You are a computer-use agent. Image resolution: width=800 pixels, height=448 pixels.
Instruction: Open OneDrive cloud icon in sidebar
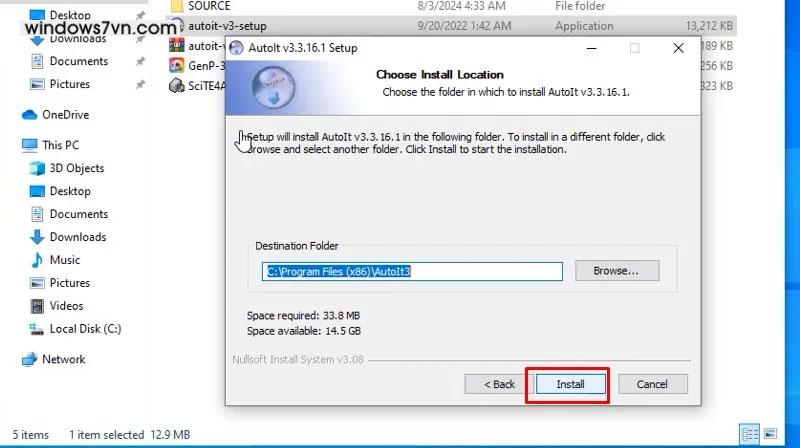(30, 115)
